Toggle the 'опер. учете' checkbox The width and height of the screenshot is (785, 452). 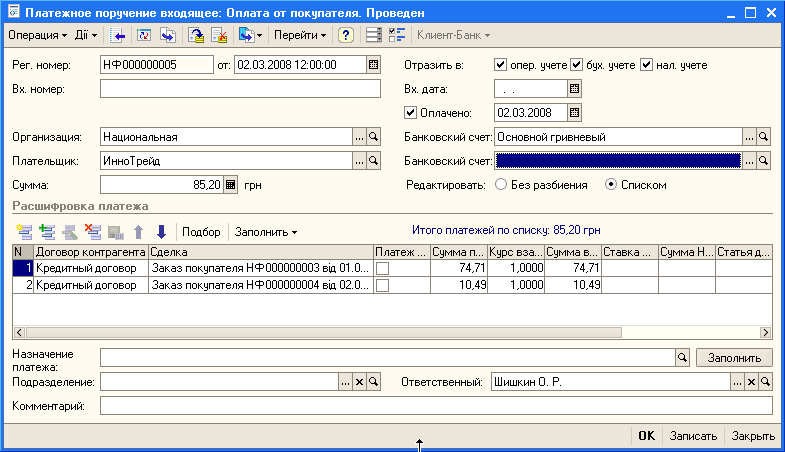[x=501, y=65]
